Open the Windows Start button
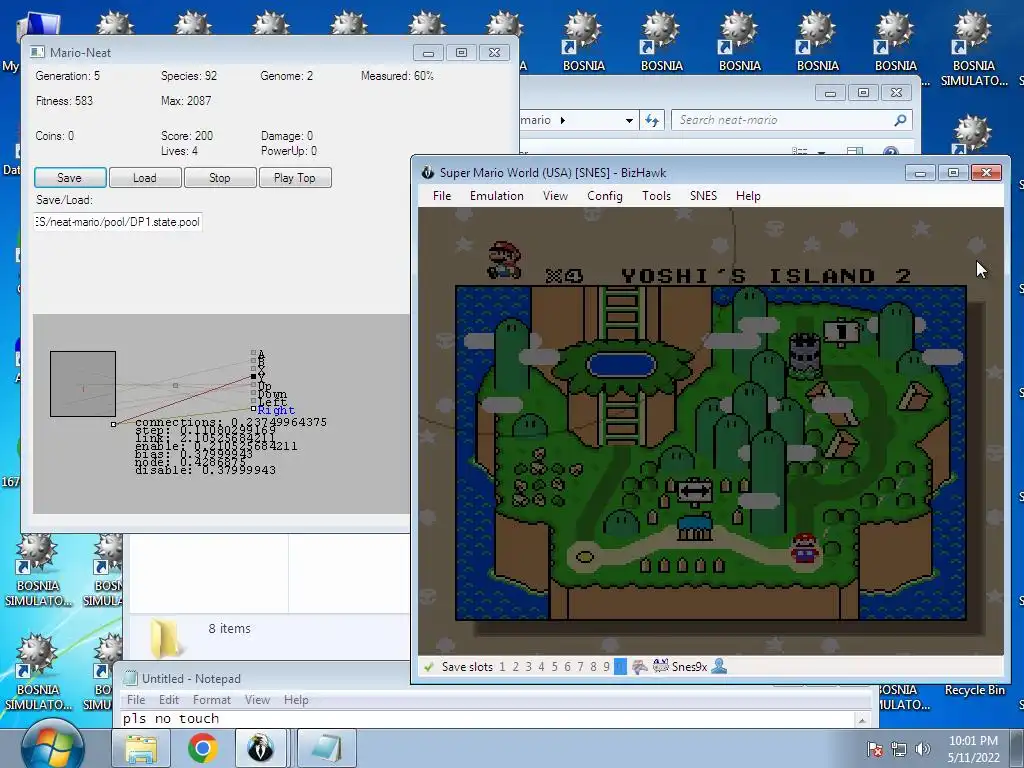The width and height of the screenshot is (1024, 768). coord(52,746)
